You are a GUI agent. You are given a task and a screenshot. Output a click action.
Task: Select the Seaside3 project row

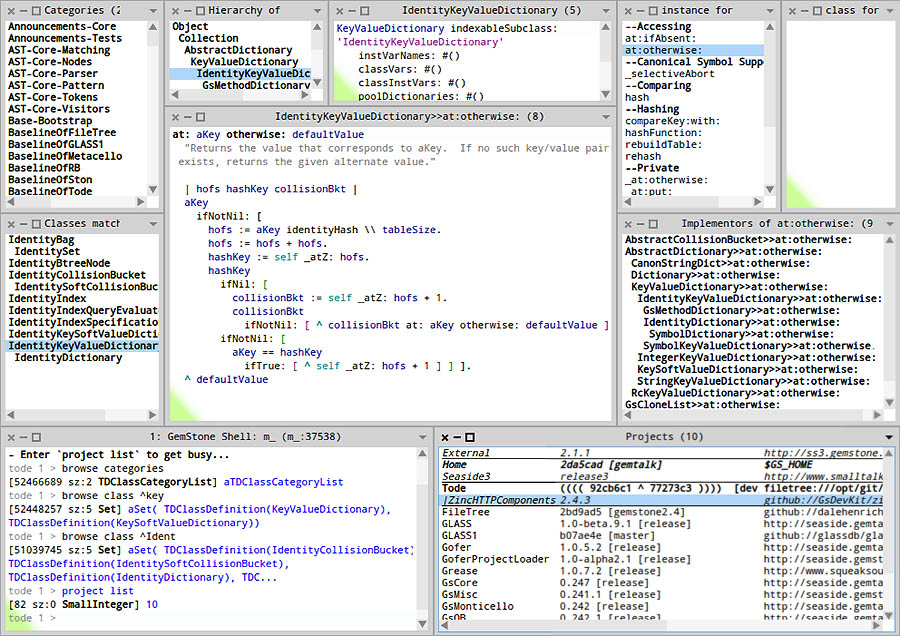(x=663, y=476)
